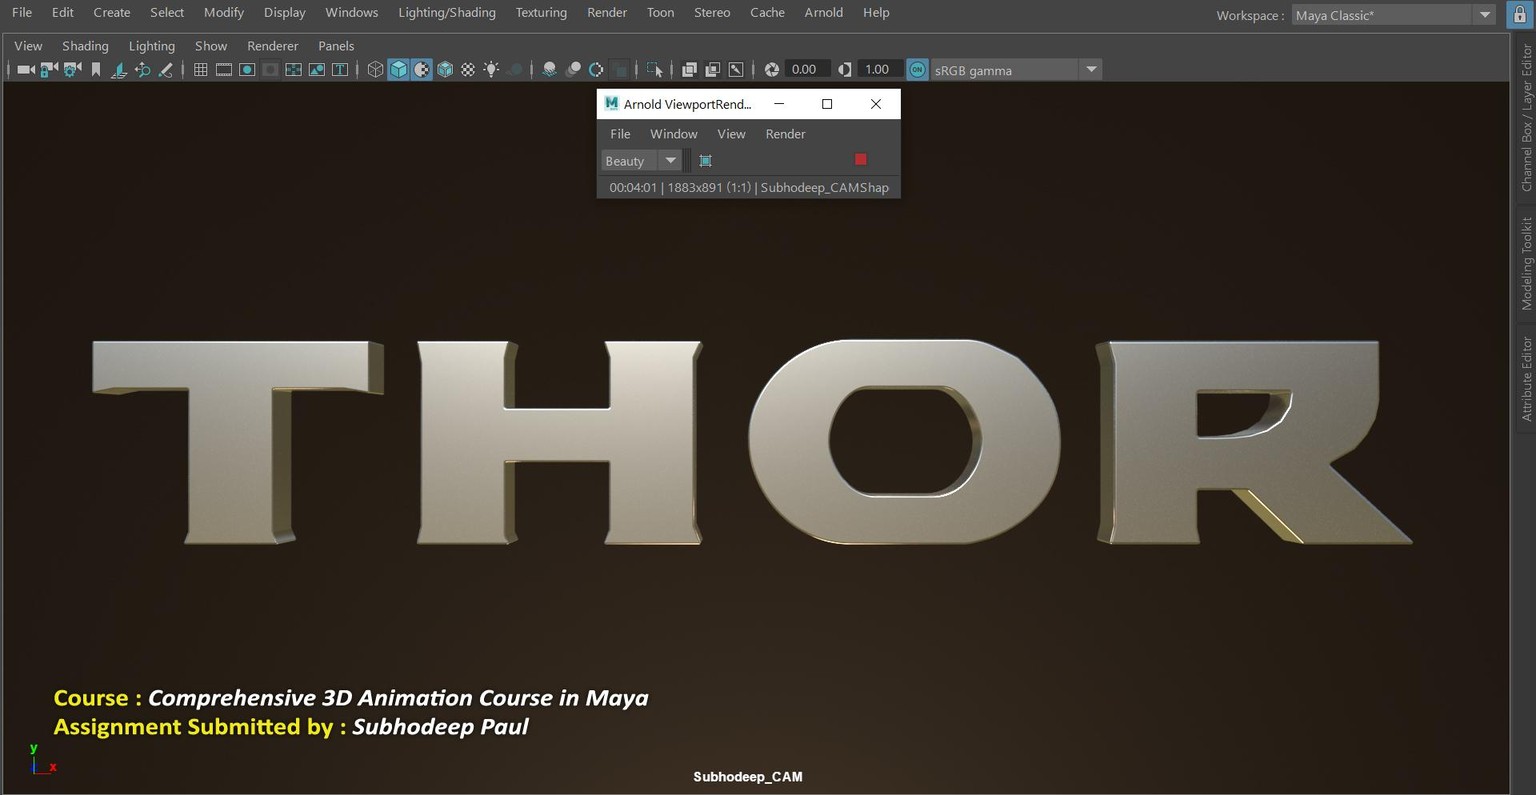Stop render with red square button
This screenshot has width=1536, height=795.
coord(861,159)
